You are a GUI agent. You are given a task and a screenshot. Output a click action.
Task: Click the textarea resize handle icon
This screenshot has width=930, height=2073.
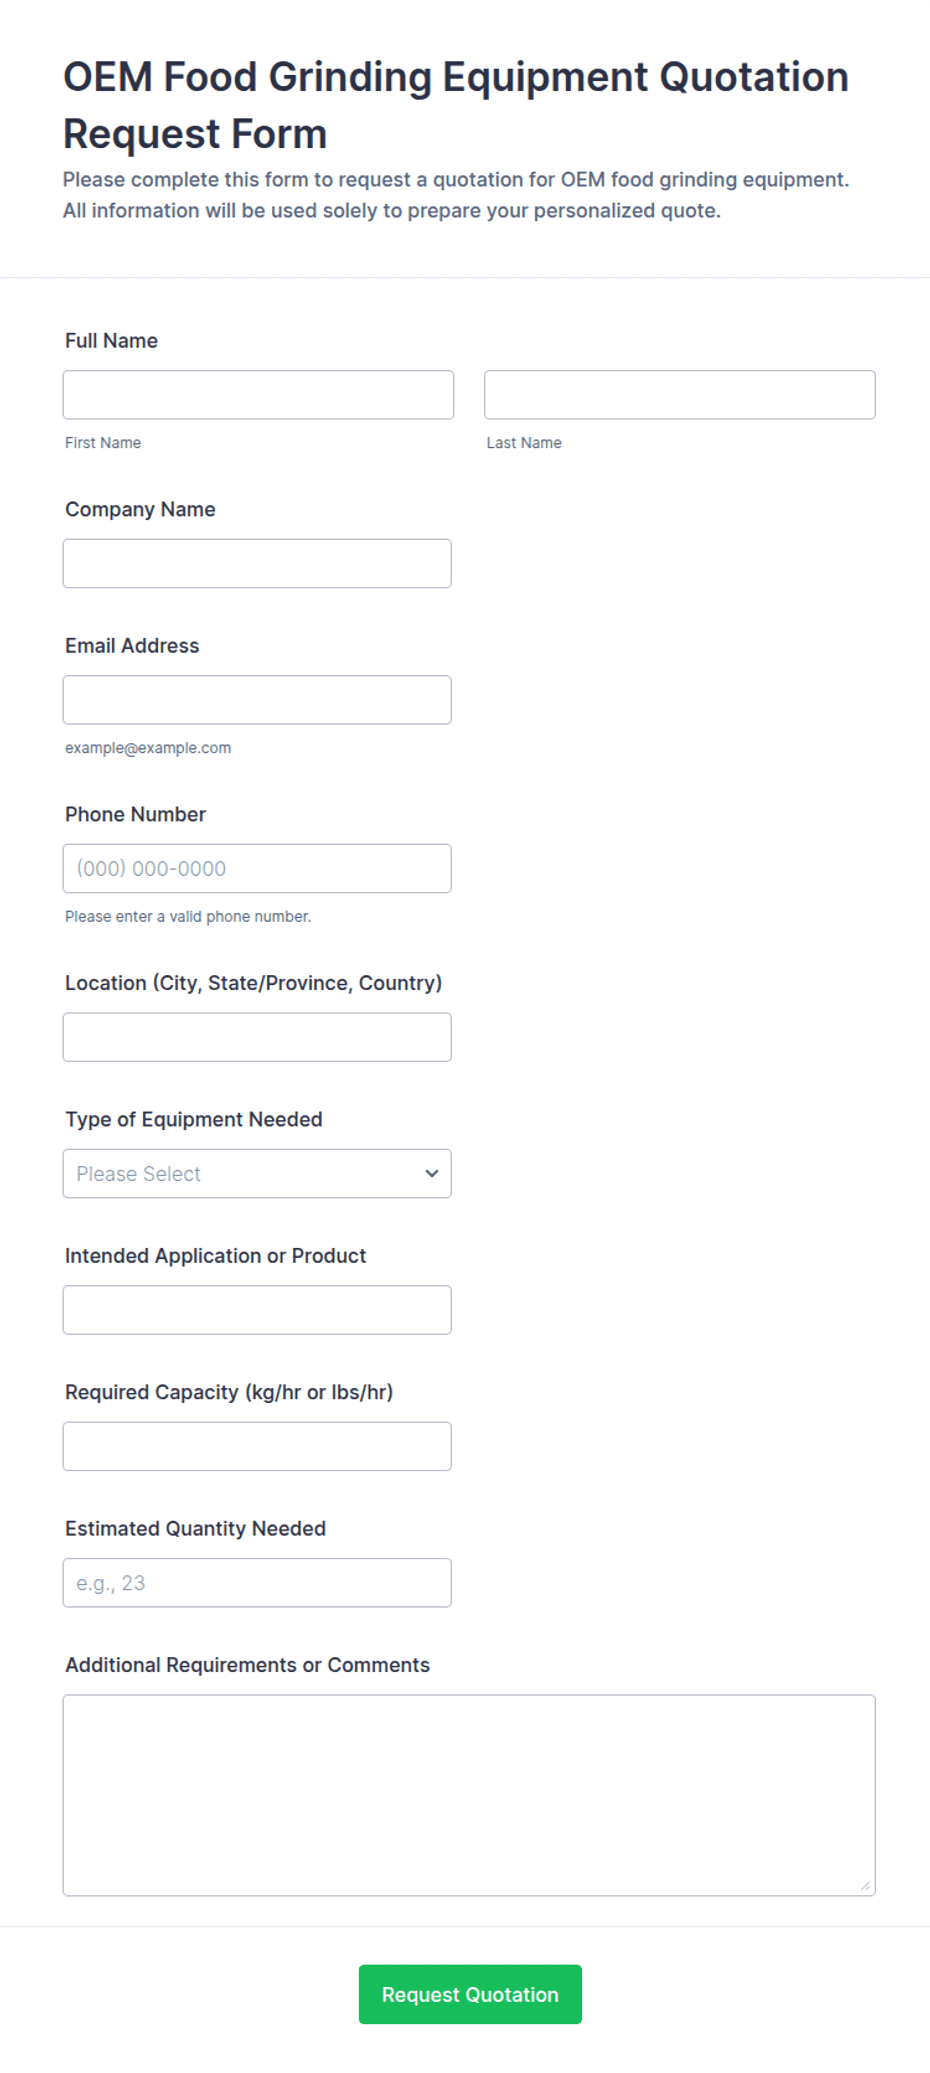tap(866, 1886)
